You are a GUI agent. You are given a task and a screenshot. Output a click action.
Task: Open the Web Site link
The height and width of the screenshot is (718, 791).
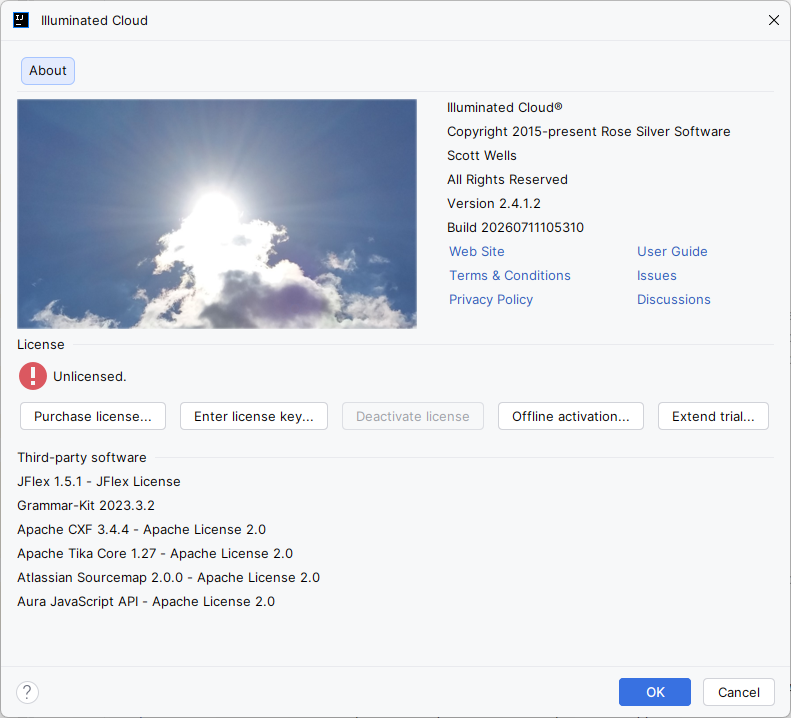pyautogui.click(x=477, y=251)
